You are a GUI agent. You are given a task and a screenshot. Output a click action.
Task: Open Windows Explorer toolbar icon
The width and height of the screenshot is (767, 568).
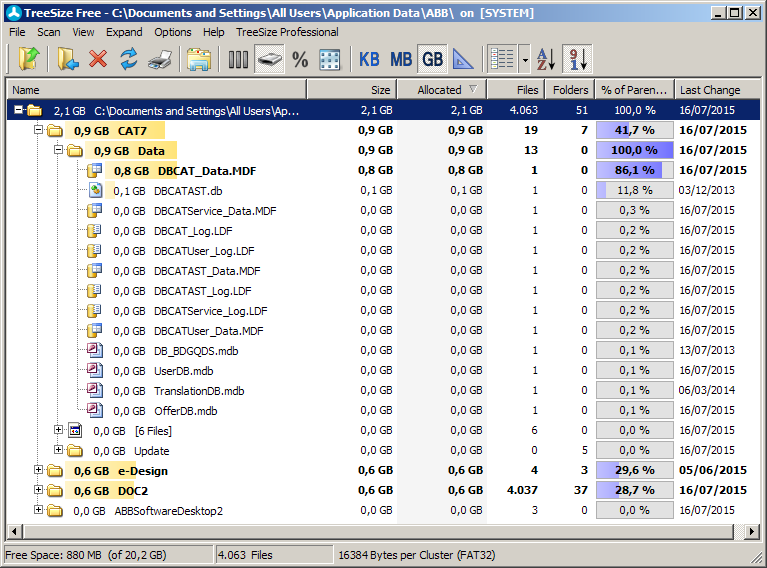click(x=199, y=60)
